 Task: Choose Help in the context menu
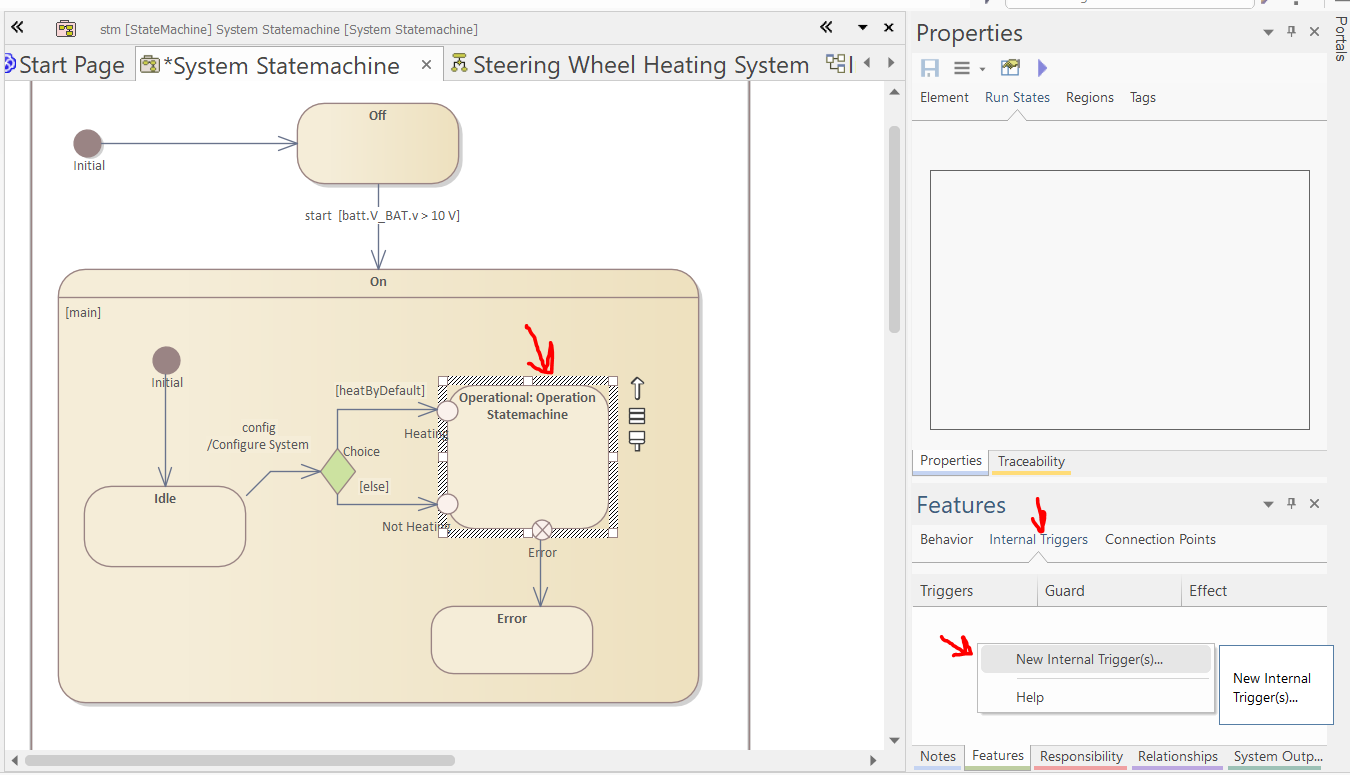coord(1030,697)
